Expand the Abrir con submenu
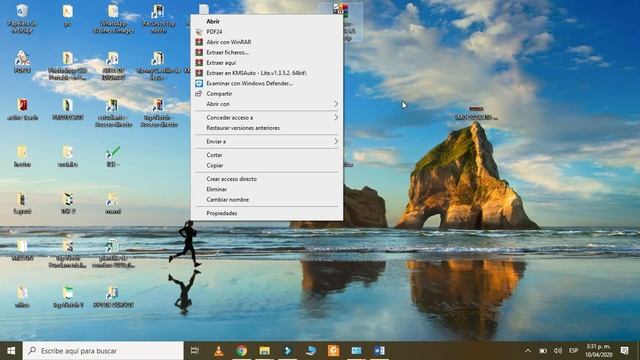The image size is (640, 360). [267, 104]
